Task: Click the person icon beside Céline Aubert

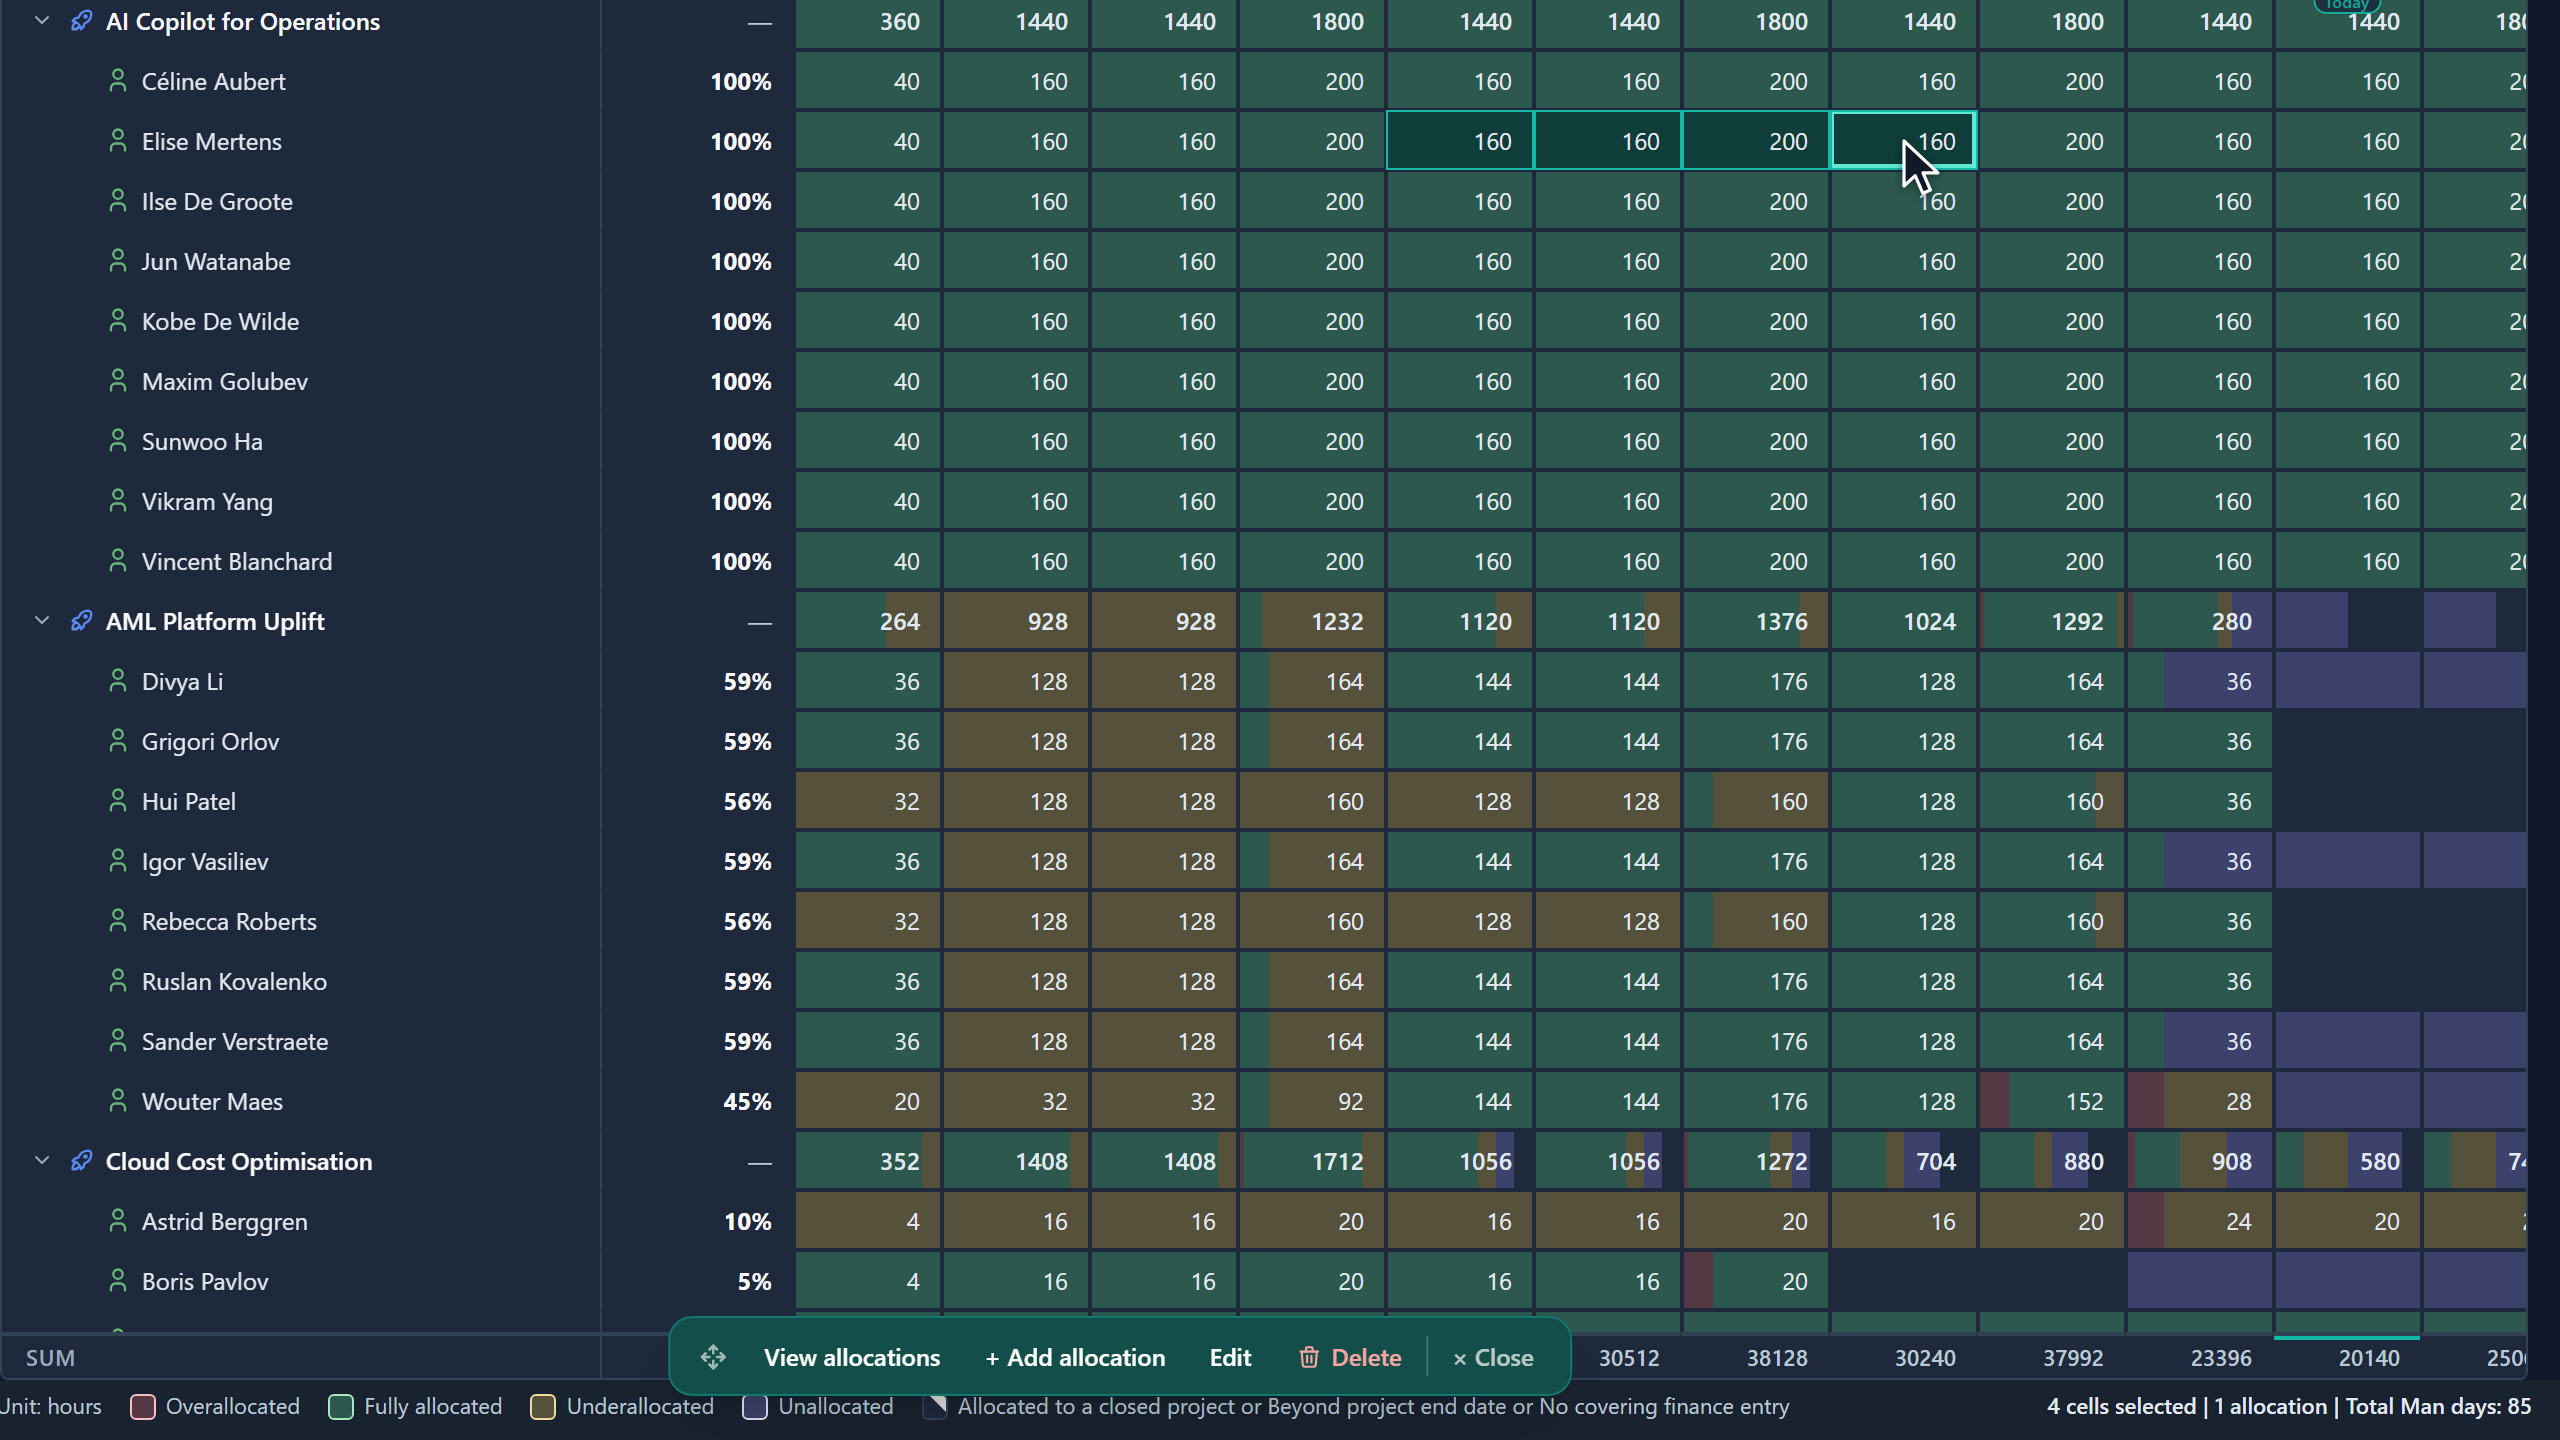Action: [x=118, y=80]
